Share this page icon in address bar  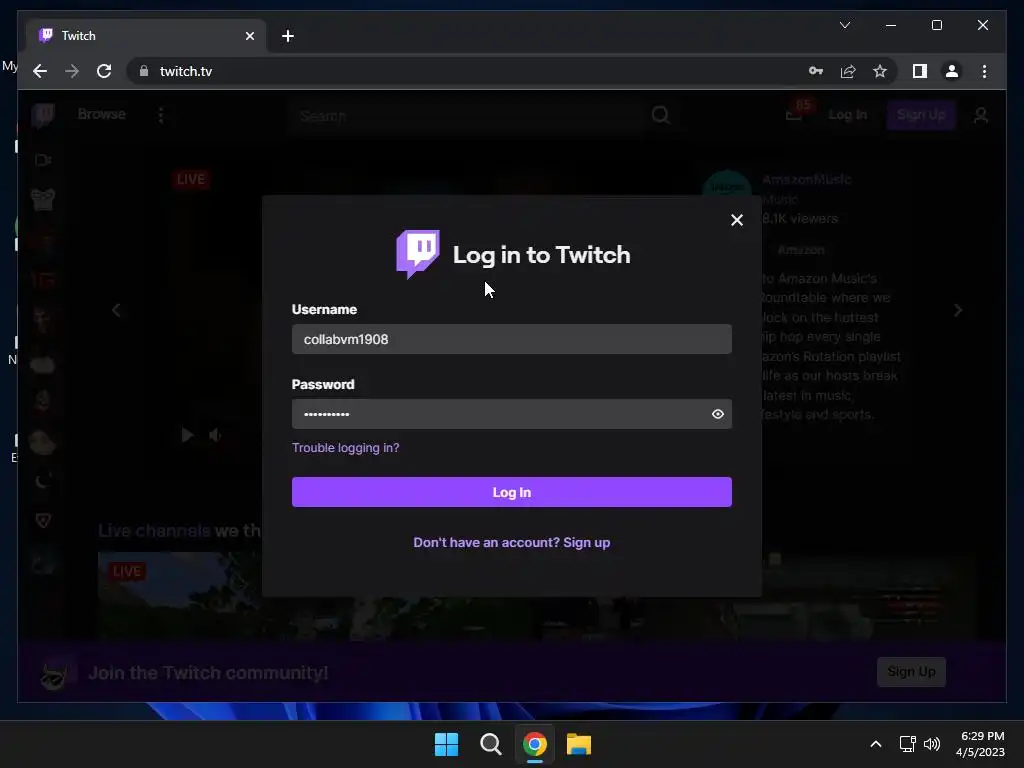(x=848, y=71)
